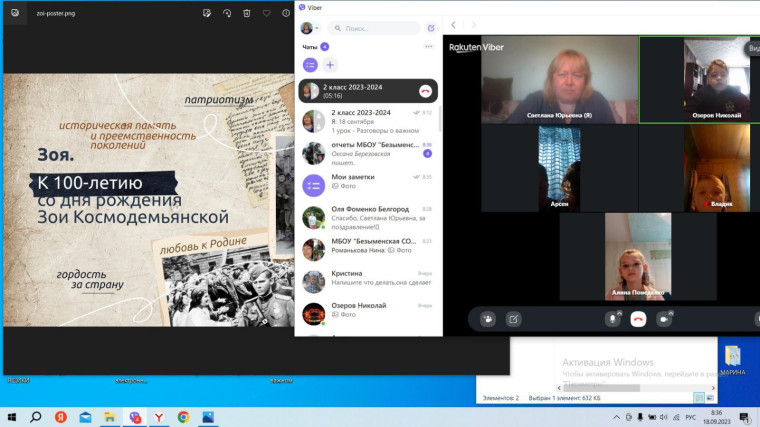Open the Chats three-dots menu

click(428, 47)
